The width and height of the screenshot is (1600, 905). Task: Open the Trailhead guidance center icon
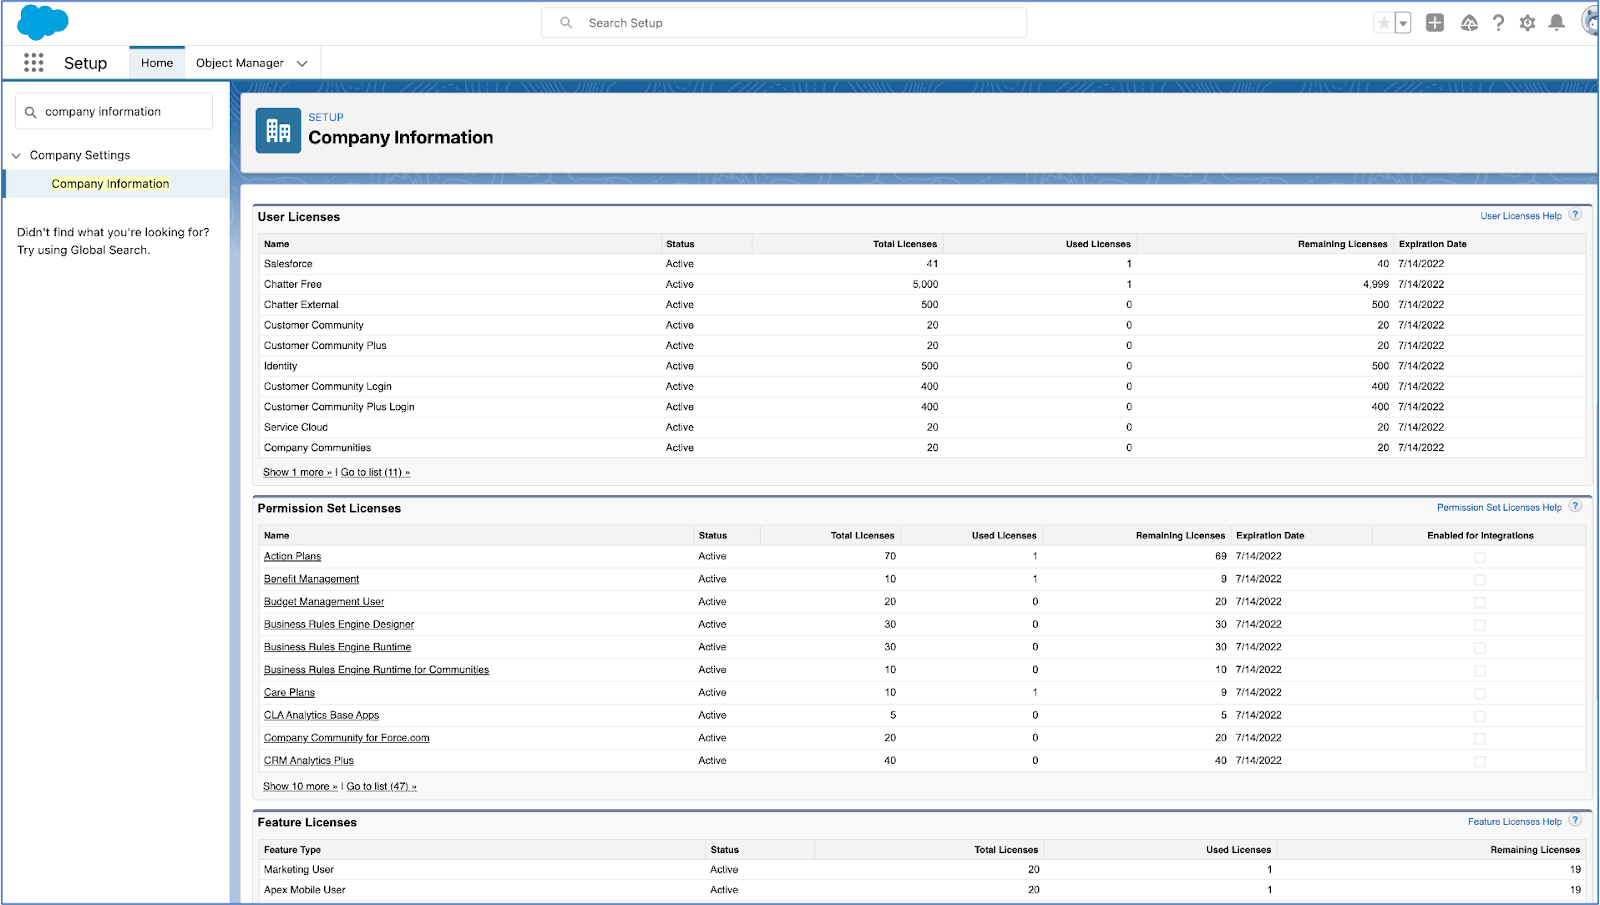tap(1469, 22)
